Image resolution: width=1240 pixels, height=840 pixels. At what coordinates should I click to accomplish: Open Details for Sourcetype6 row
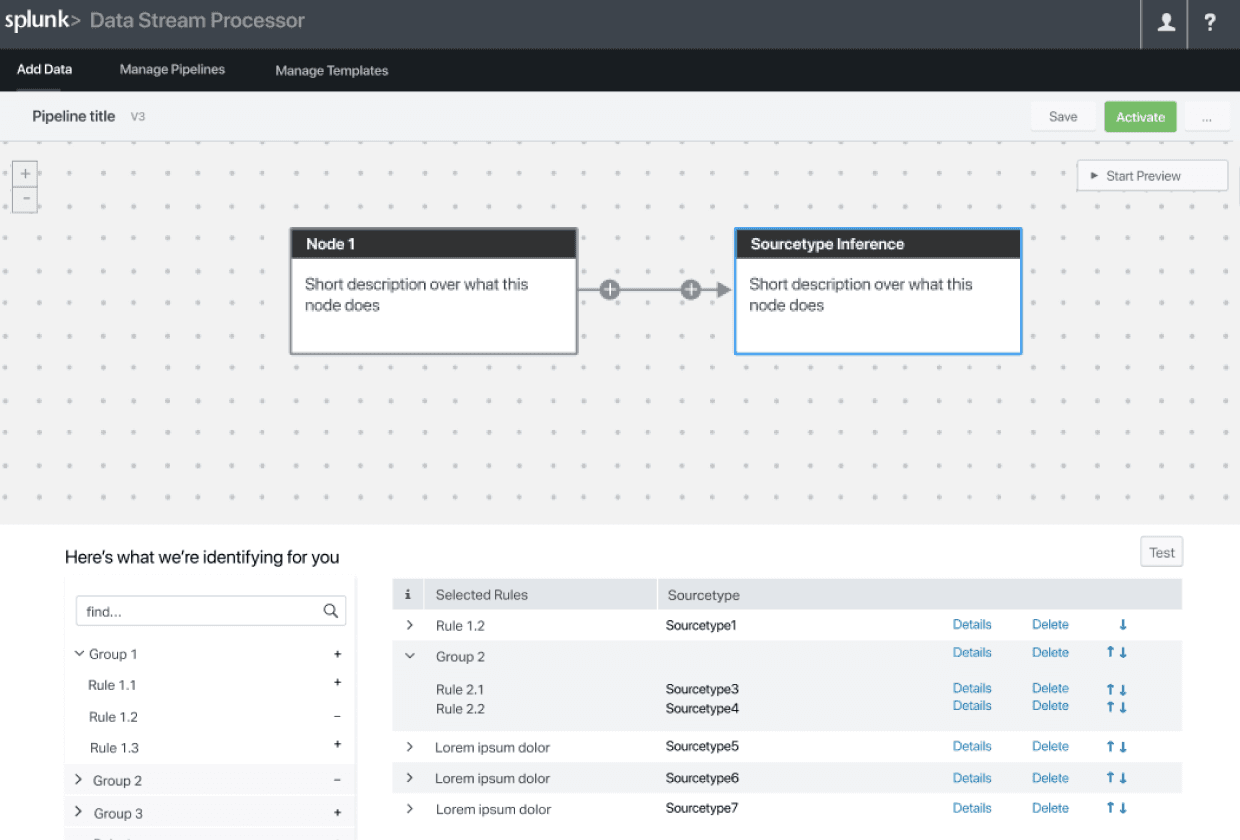click(972, 778)
